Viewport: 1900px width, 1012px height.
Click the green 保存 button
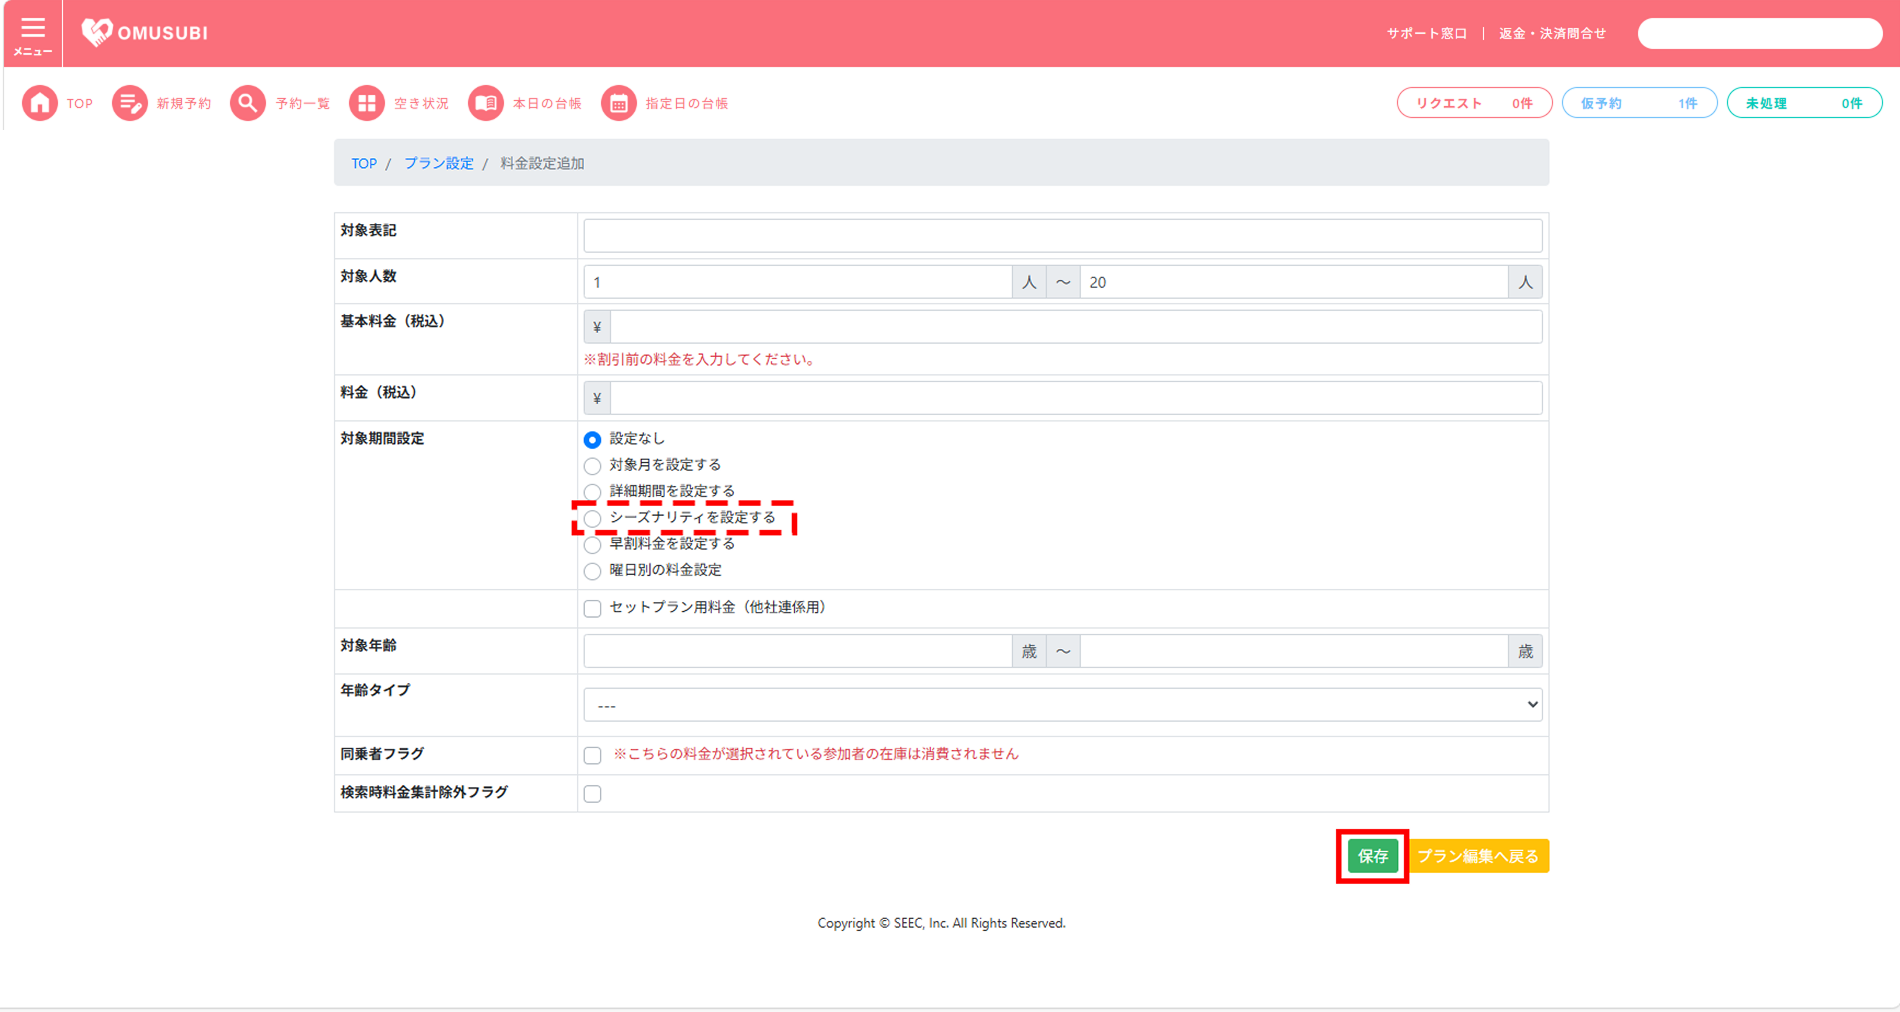coord(1373,856)
